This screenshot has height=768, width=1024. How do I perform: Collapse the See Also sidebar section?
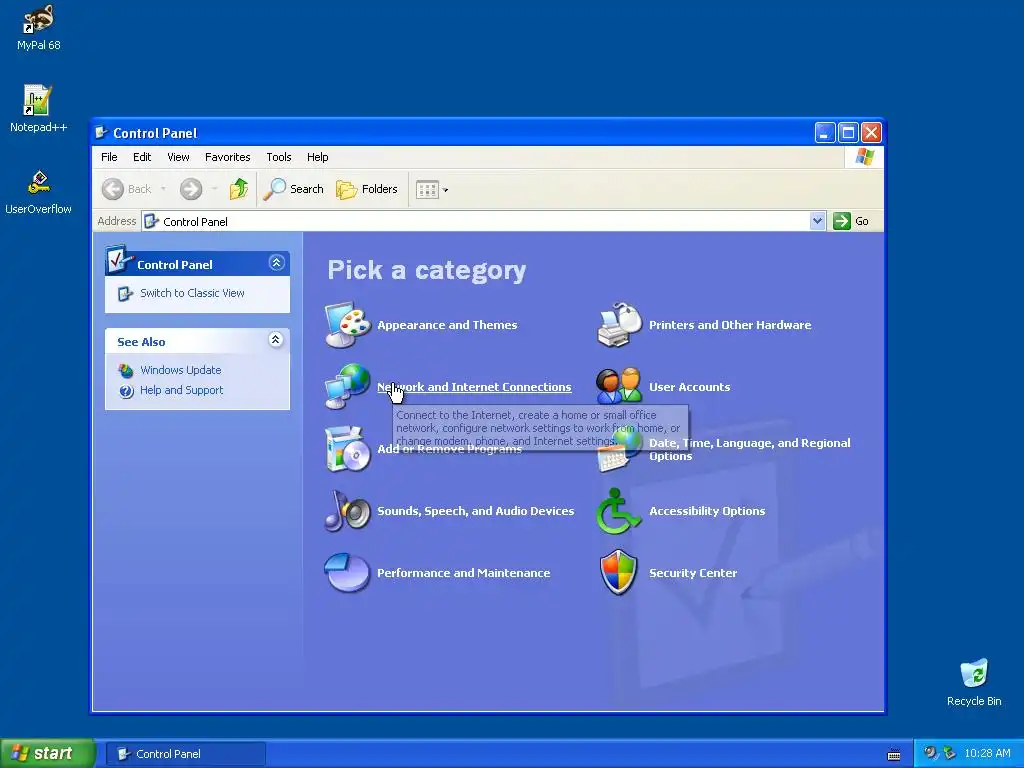tap(276, 340)
